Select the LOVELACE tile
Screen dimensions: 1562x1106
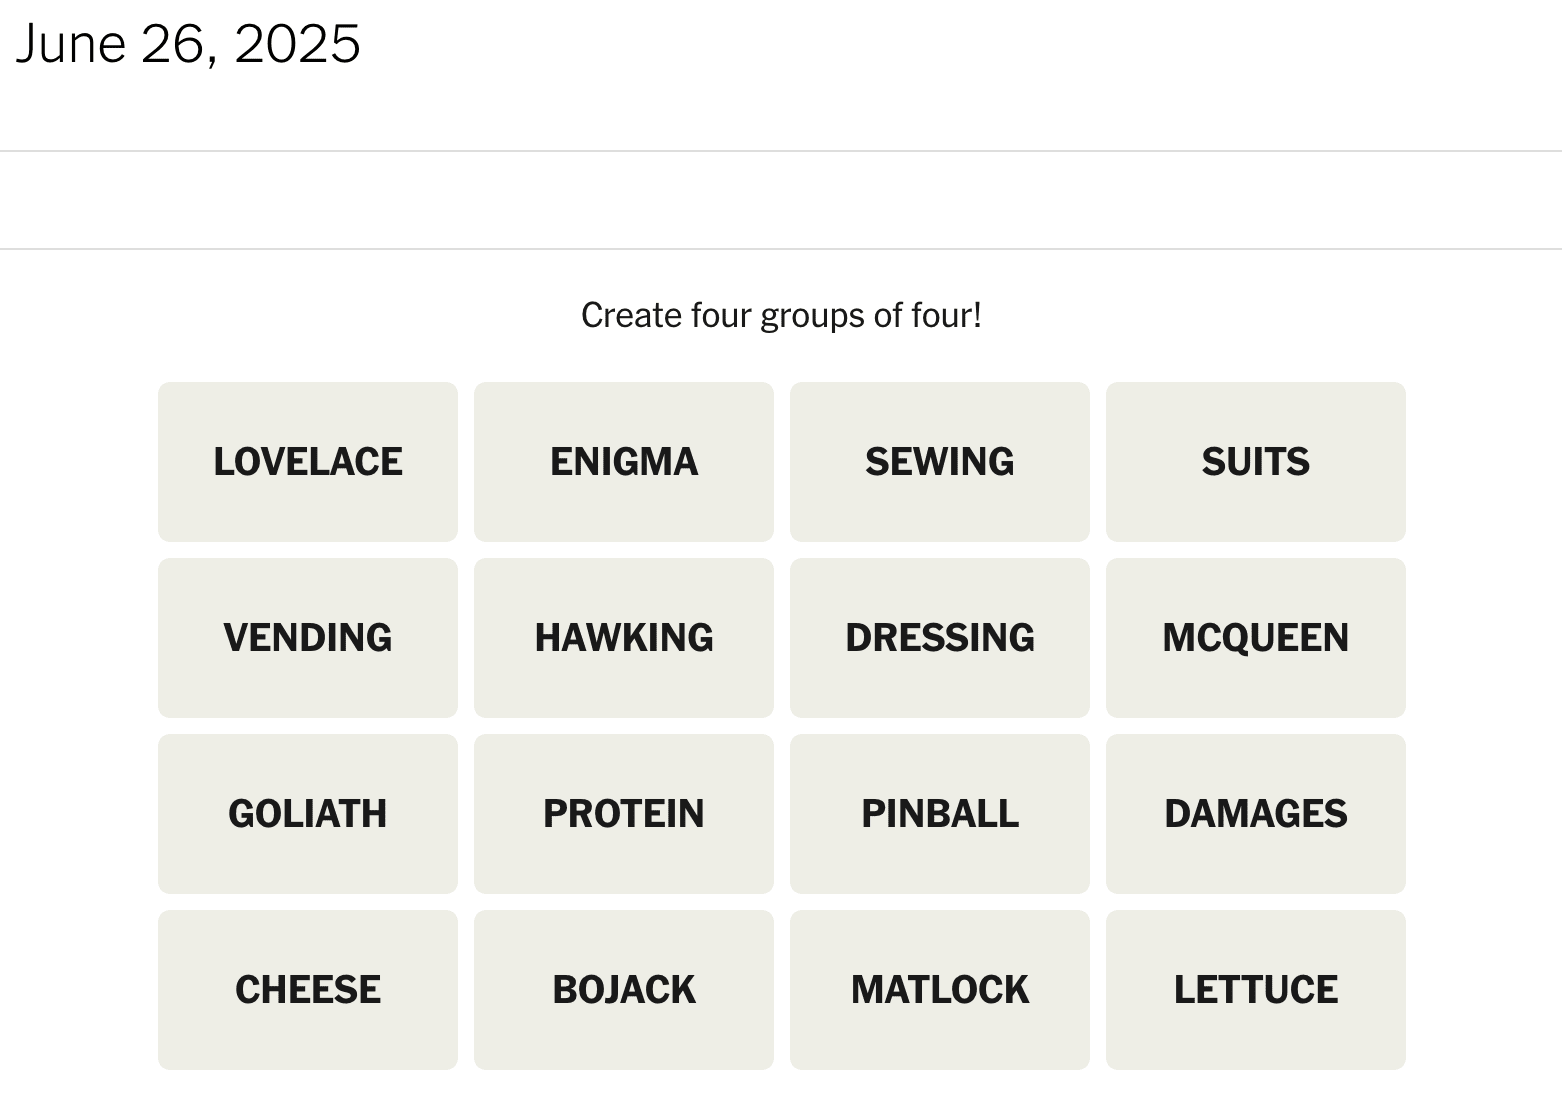click(x=308, y=462)
